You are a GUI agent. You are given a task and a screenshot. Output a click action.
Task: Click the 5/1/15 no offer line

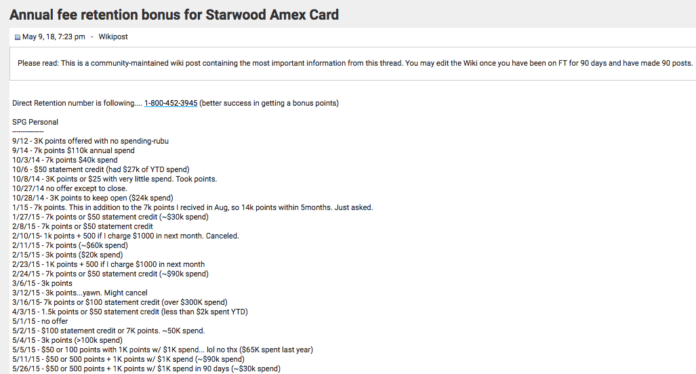click(x=40, y=321)
